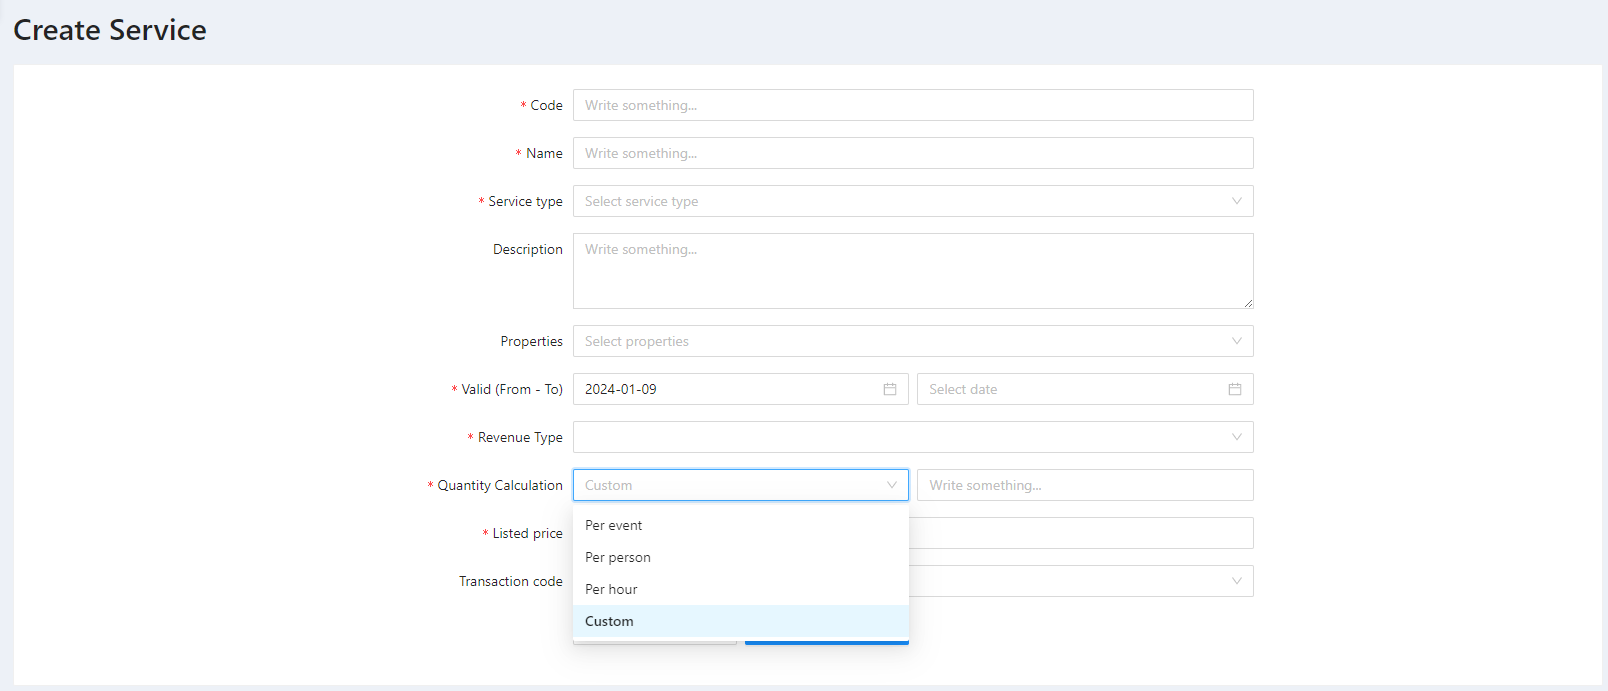Click the Transaction code chevron arrow

1236,581
